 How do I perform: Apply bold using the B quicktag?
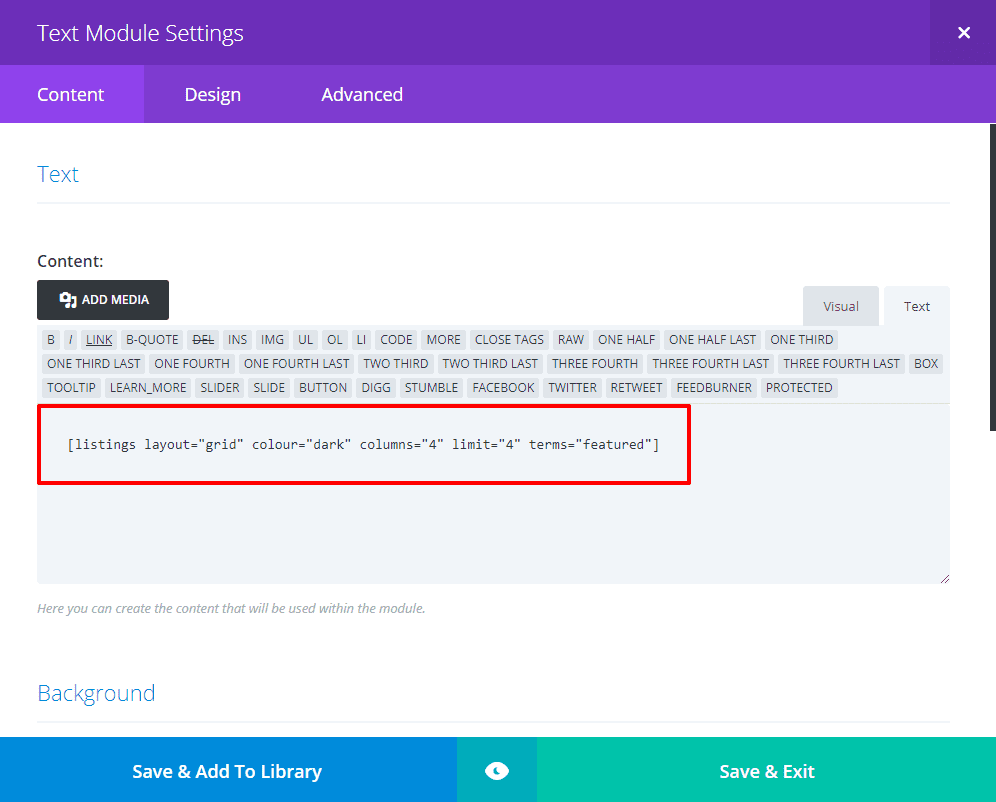(50, 339)
